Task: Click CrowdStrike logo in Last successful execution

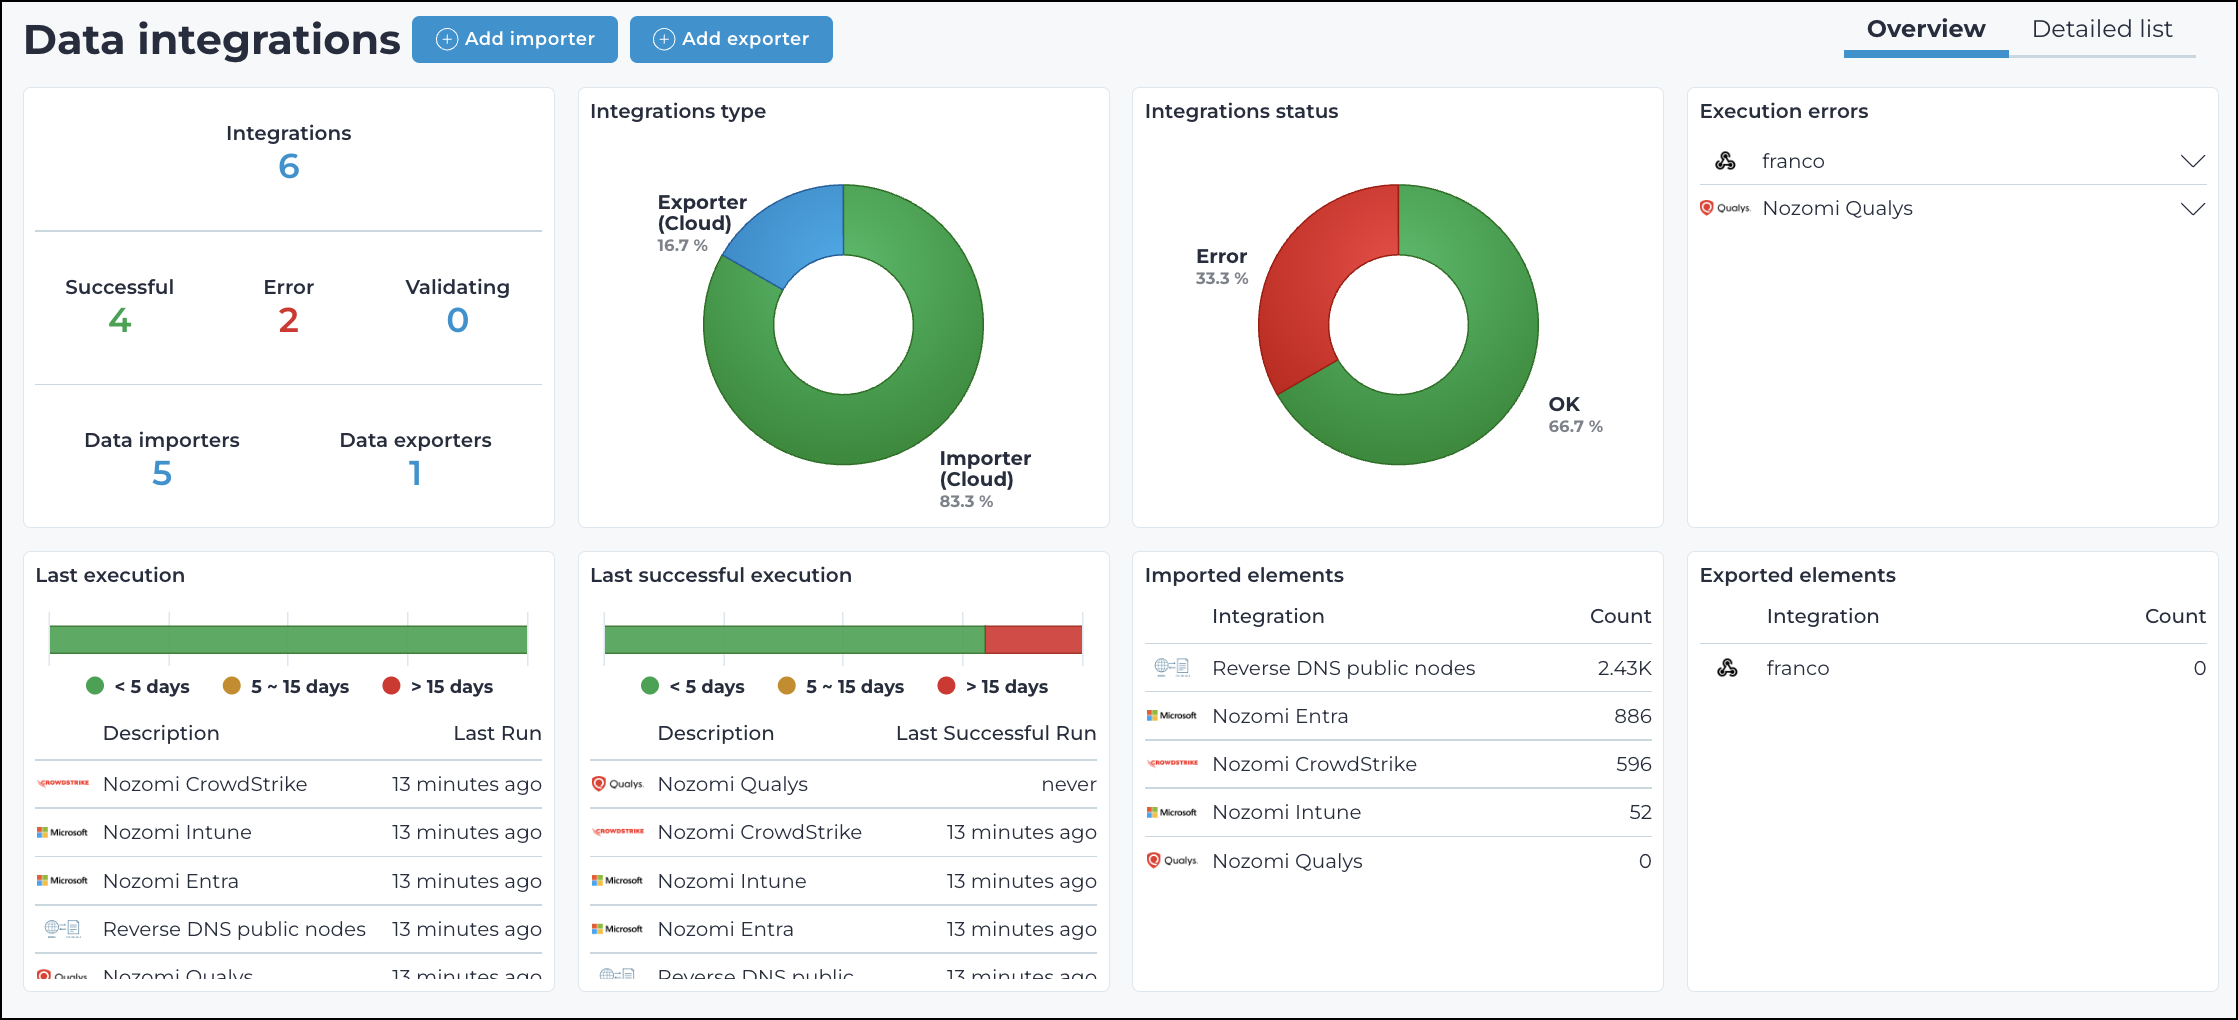Action: [x=617, y=832]
